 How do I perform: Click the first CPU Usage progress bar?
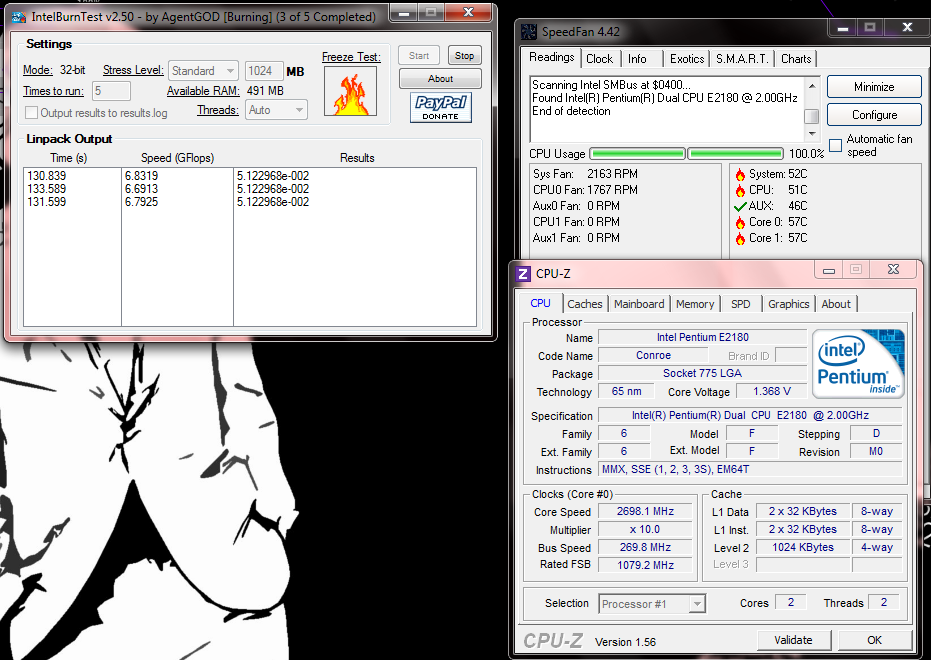coord(637,154)
